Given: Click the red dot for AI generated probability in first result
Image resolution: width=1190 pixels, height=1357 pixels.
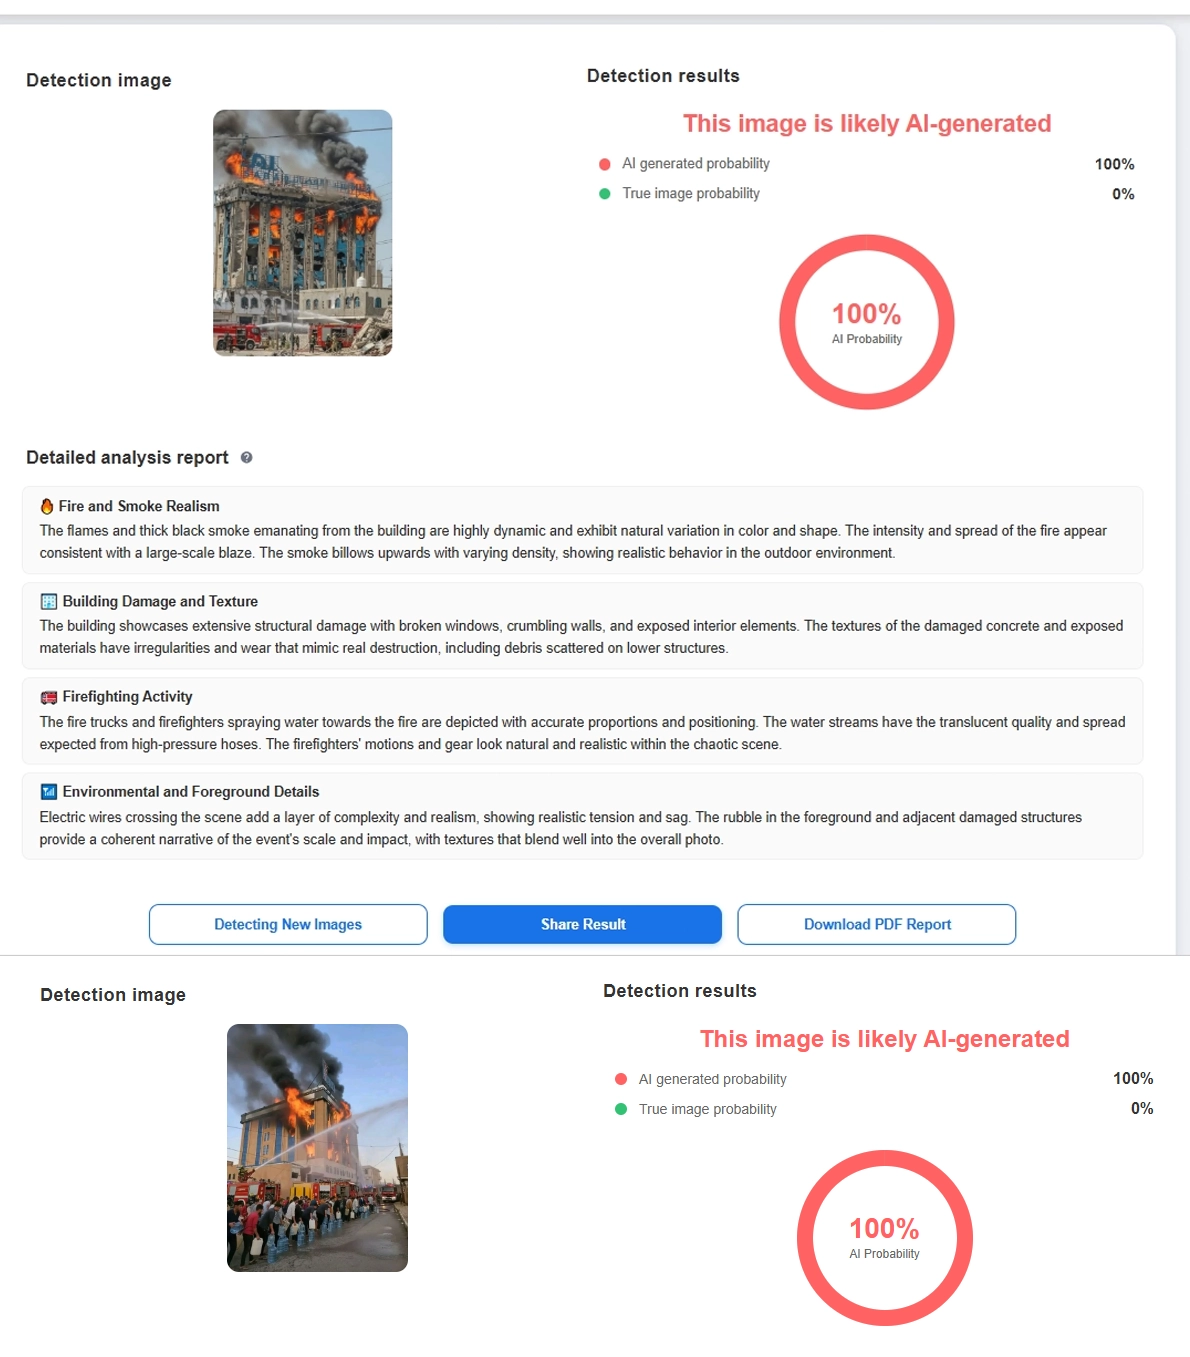Looking at the screenshot, I should [x=605, y=164].
